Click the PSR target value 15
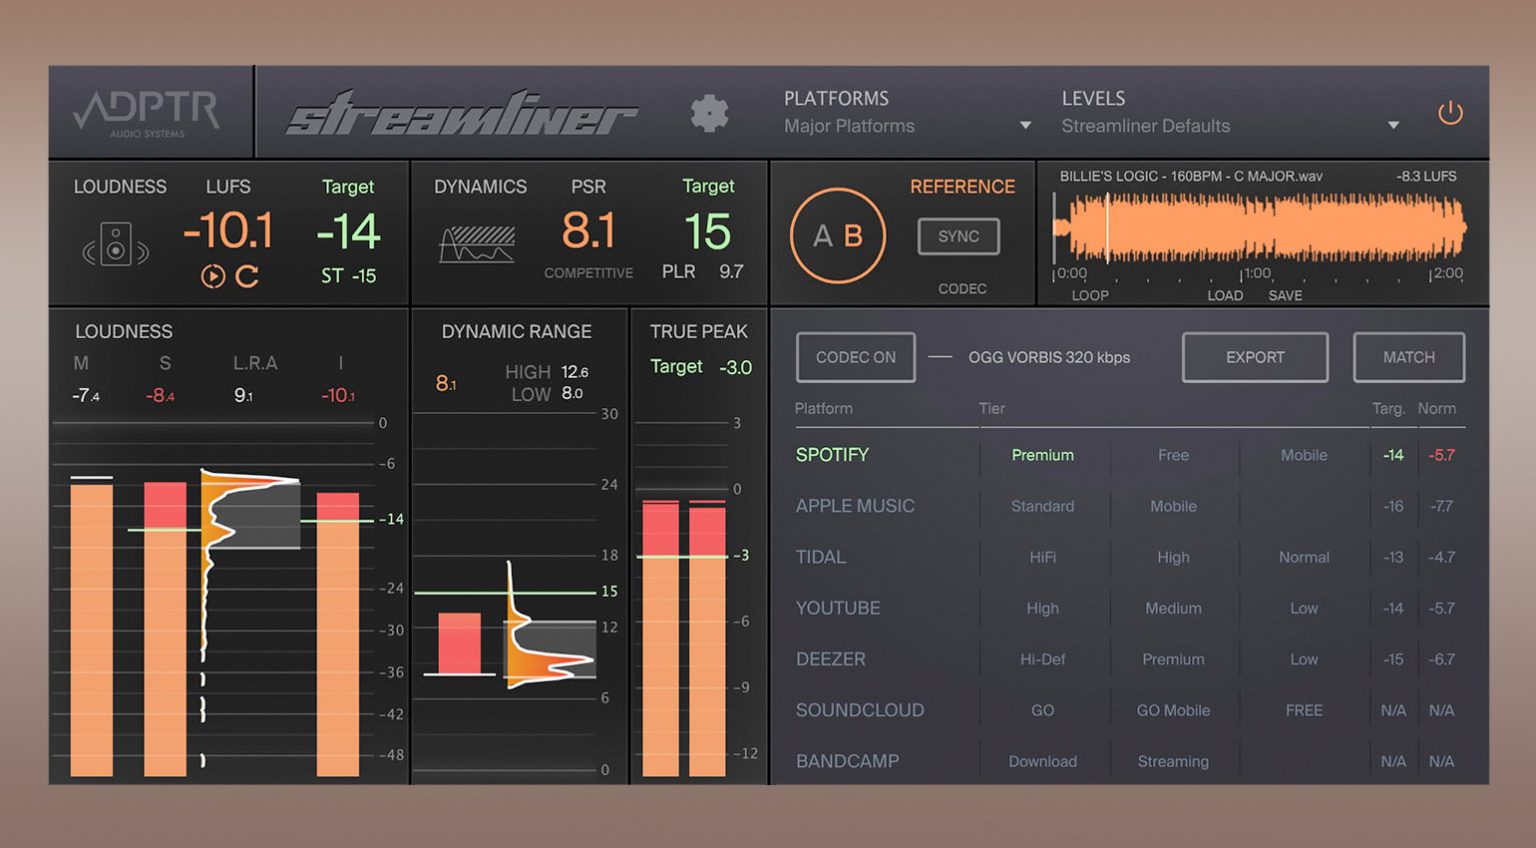Image resolution: width=1536 pixels, height=848 pixels. [708, 232]
